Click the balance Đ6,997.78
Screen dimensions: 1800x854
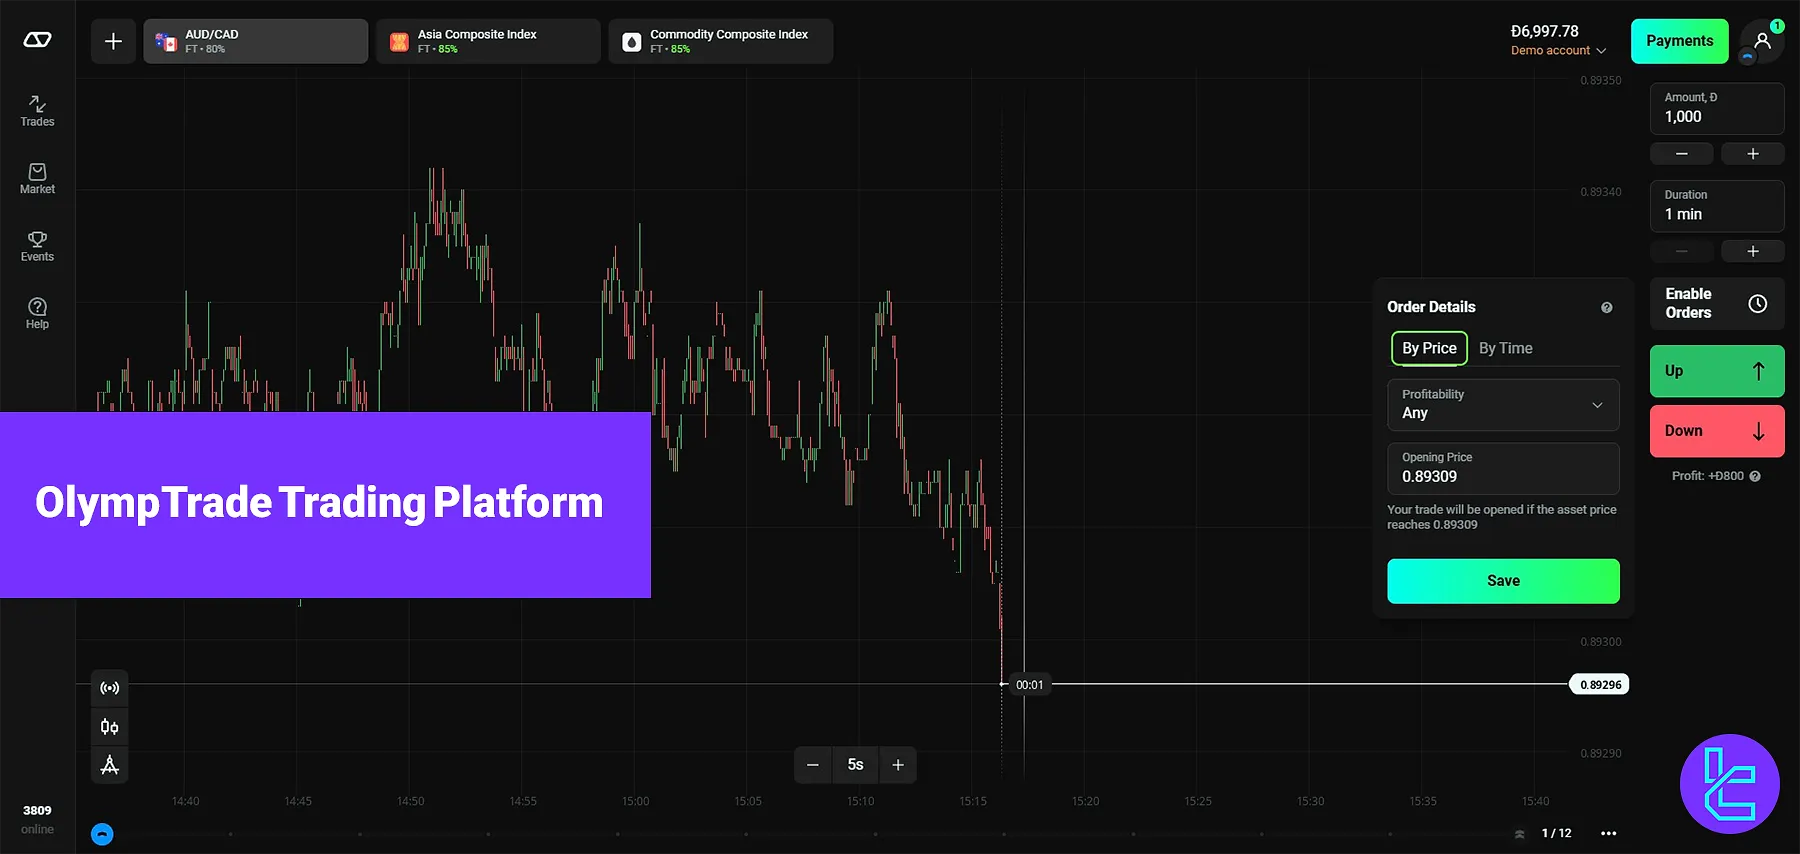[1544, 32]
